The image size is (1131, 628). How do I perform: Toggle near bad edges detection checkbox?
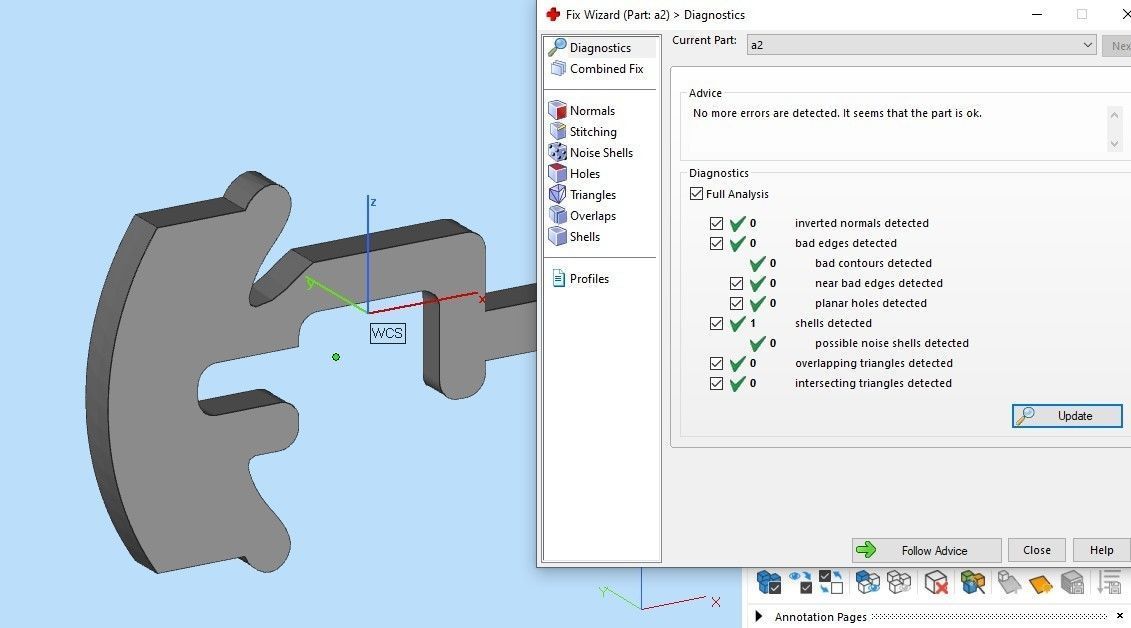click(x=736, y=283)
